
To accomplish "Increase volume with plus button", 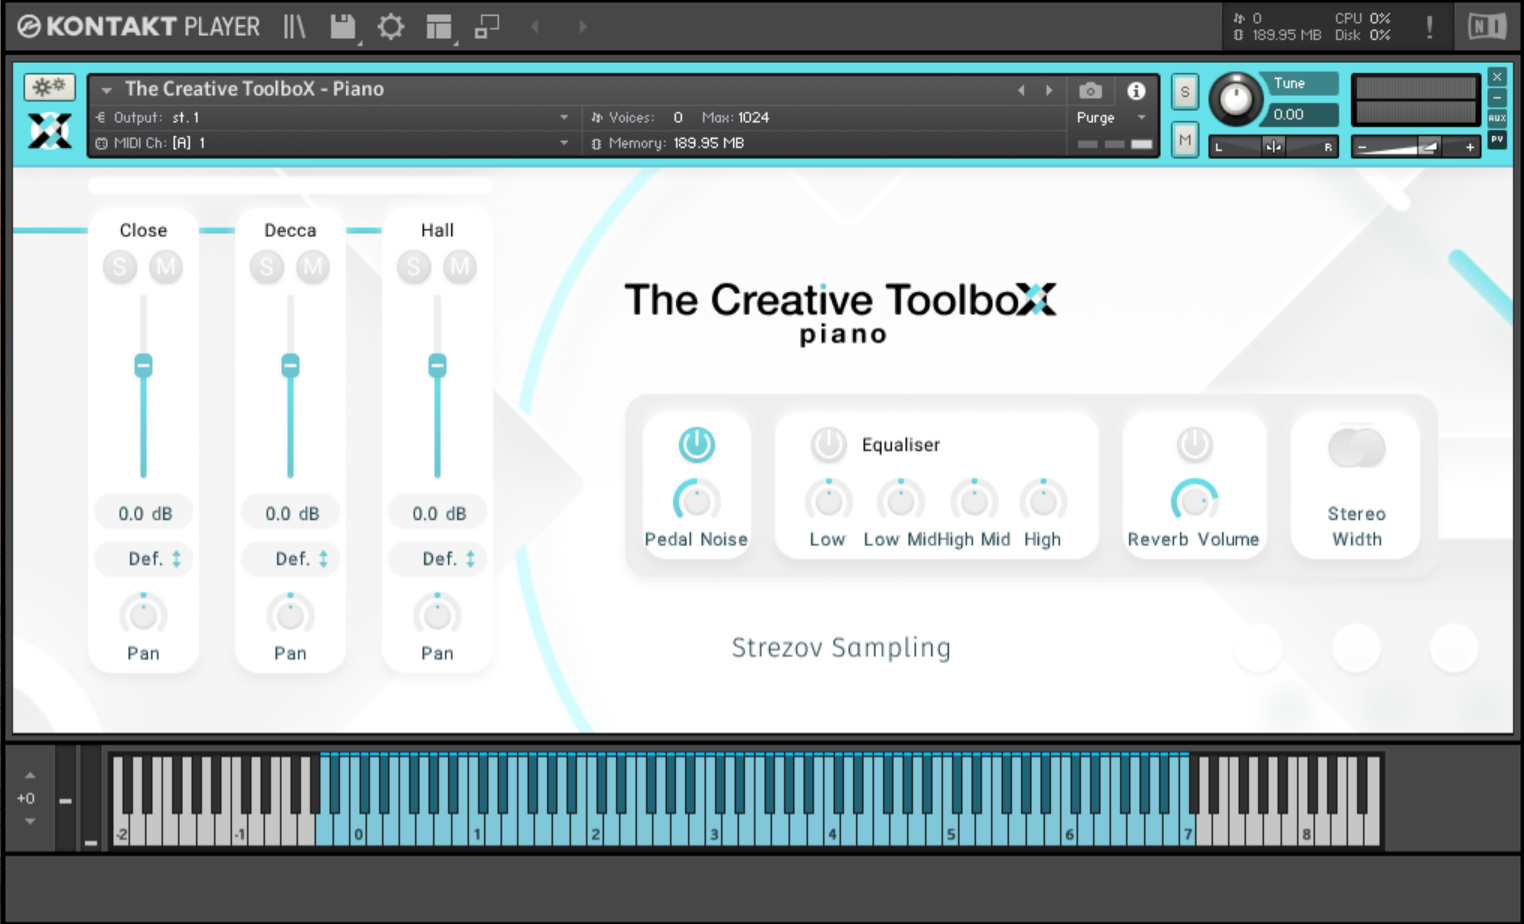I will [1469, 147].
